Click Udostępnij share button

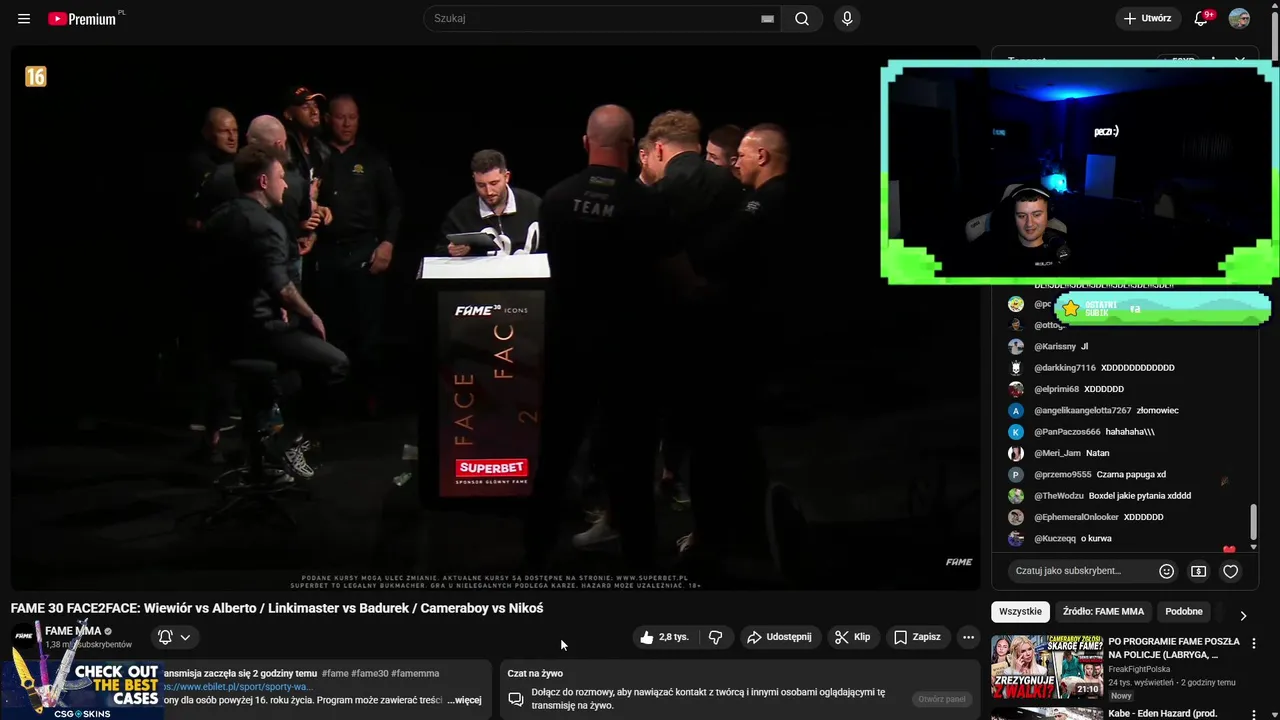780,637
